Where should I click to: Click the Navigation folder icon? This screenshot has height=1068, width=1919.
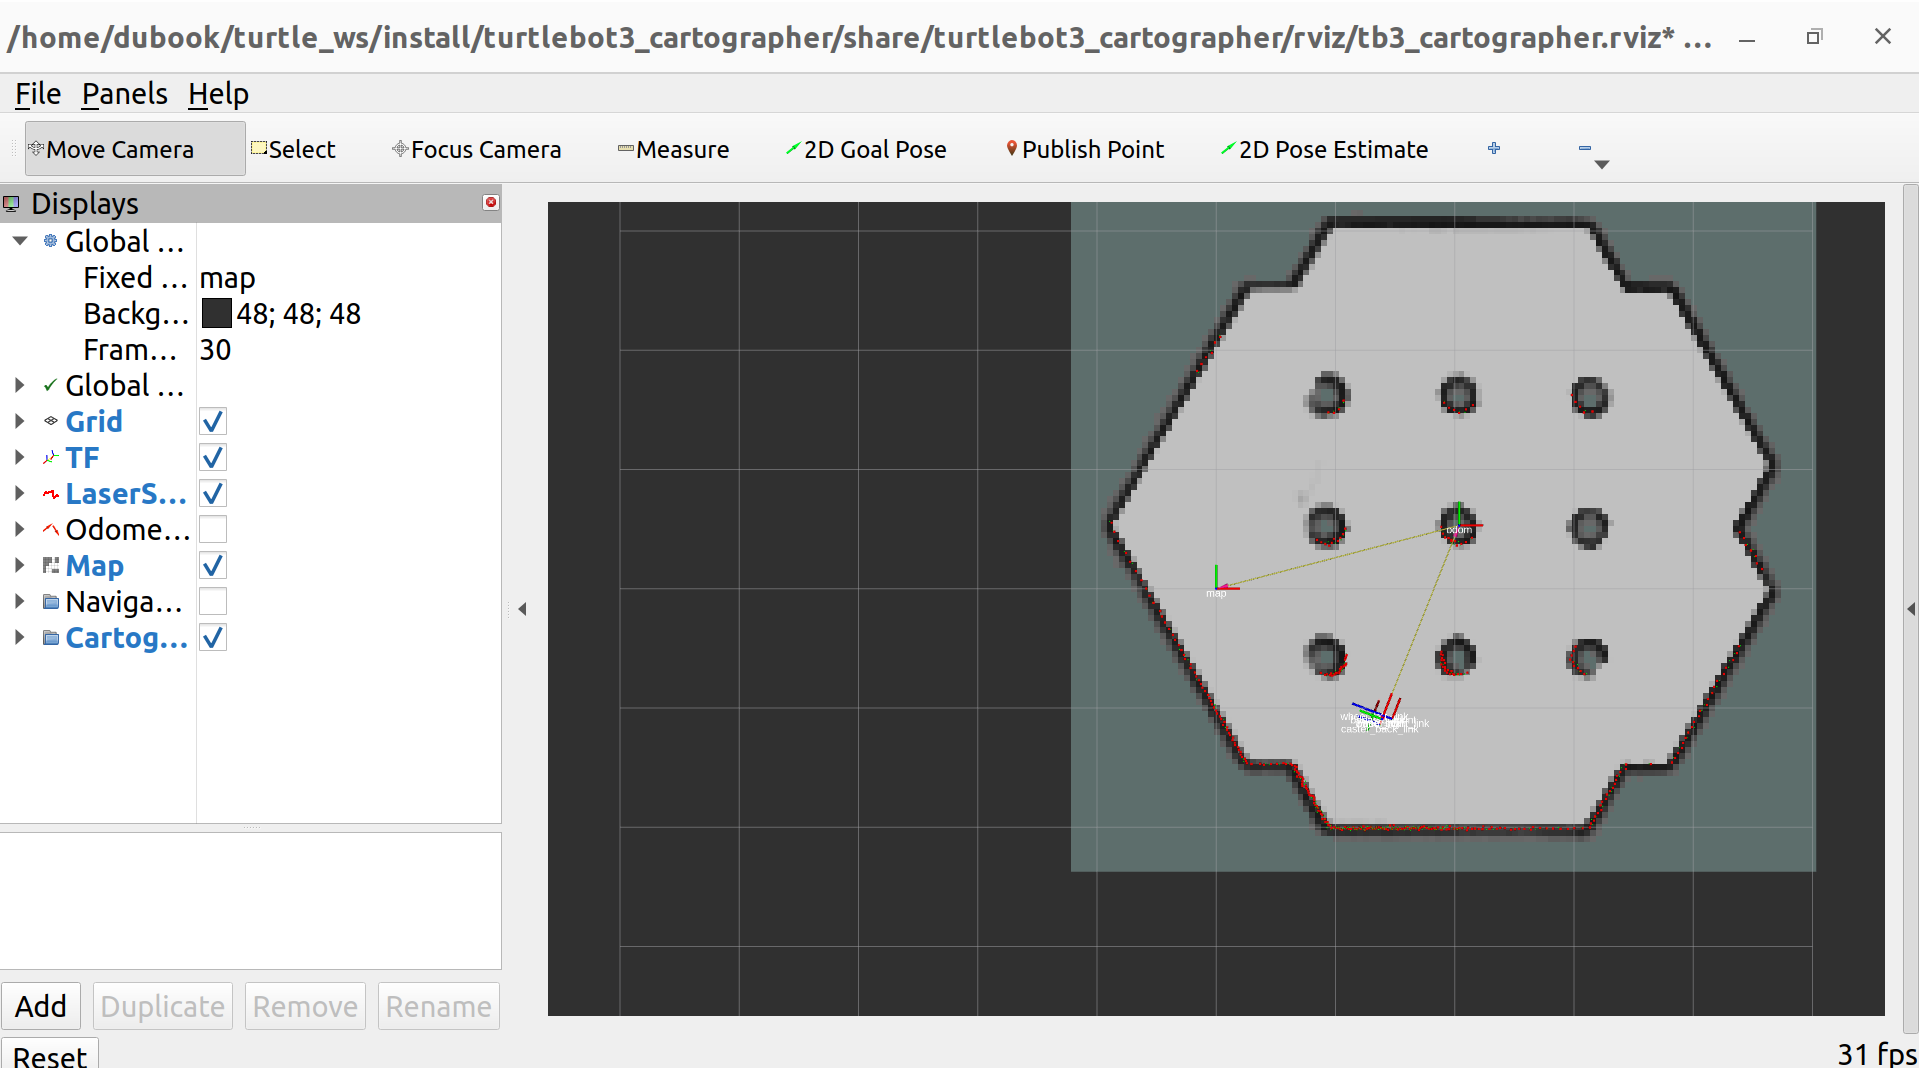coord(51,602)
